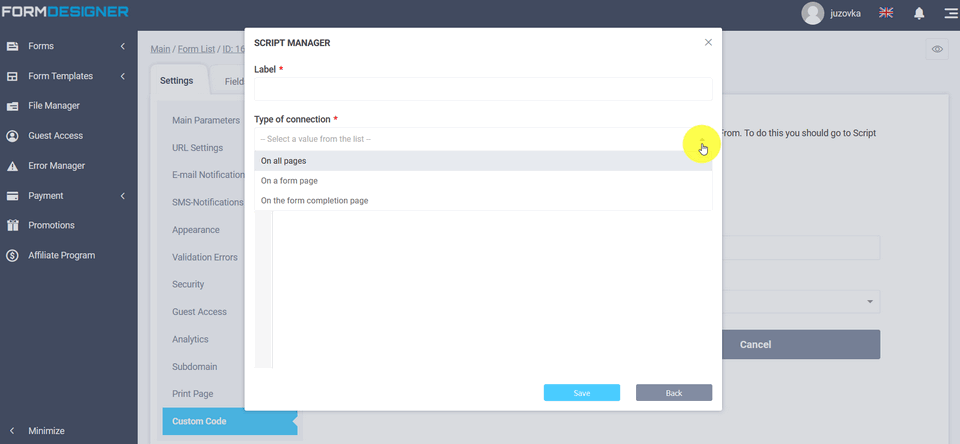Click the Forms icon in sidebar
The image size is (960, 444).
[13, 46]
